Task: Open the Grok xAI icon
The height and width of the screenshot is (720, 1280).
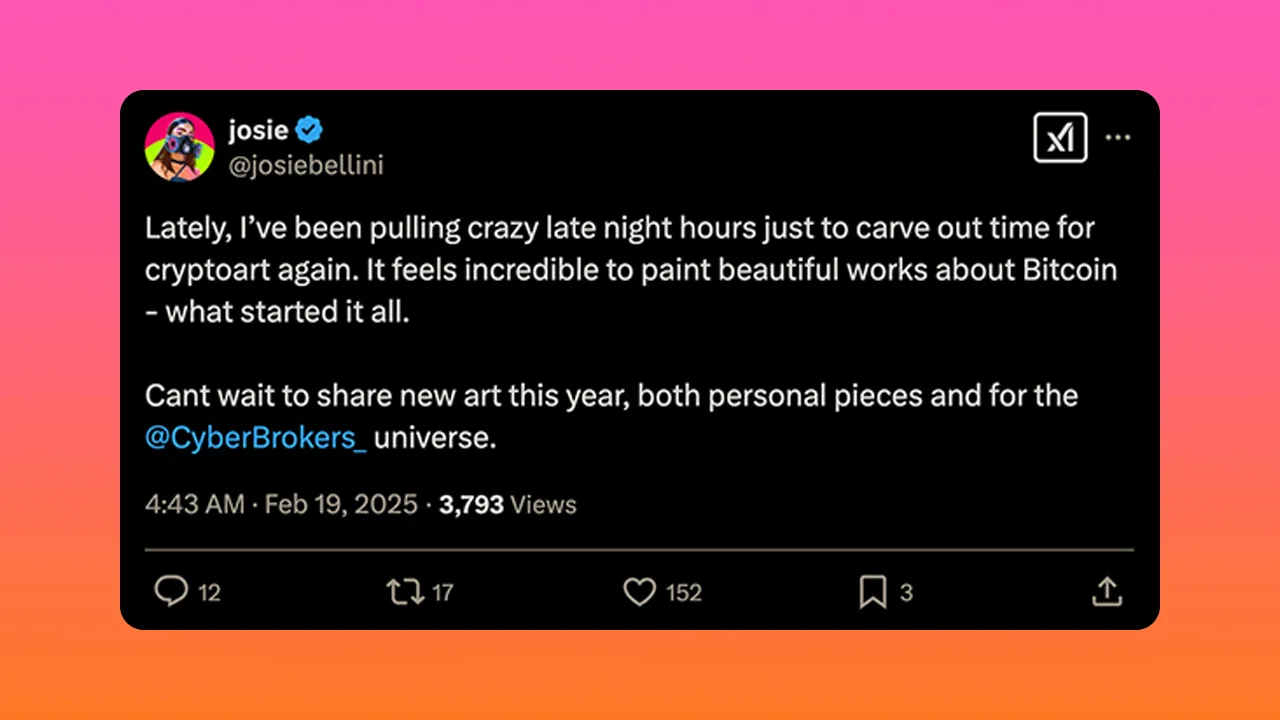Action: pos(1060,137)
